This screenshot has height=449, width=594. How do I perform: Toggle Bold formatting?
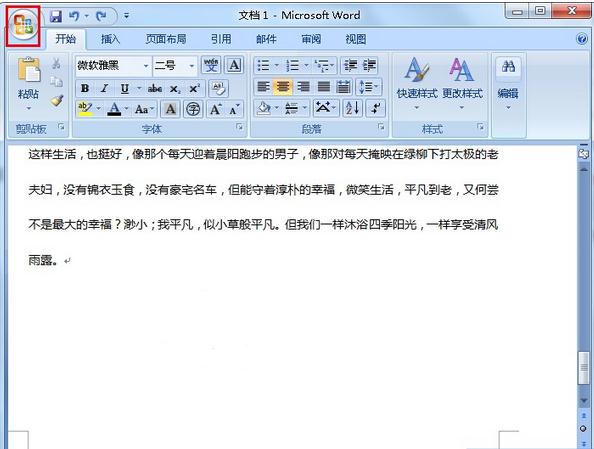[x=85, y=89]
